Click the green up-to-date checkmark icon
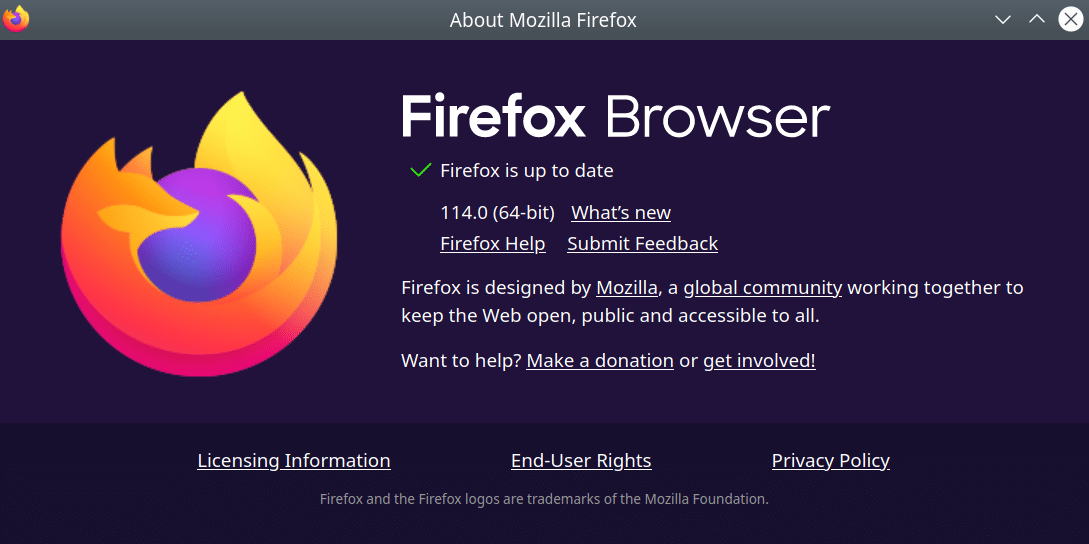 click(x=421, y=170)
